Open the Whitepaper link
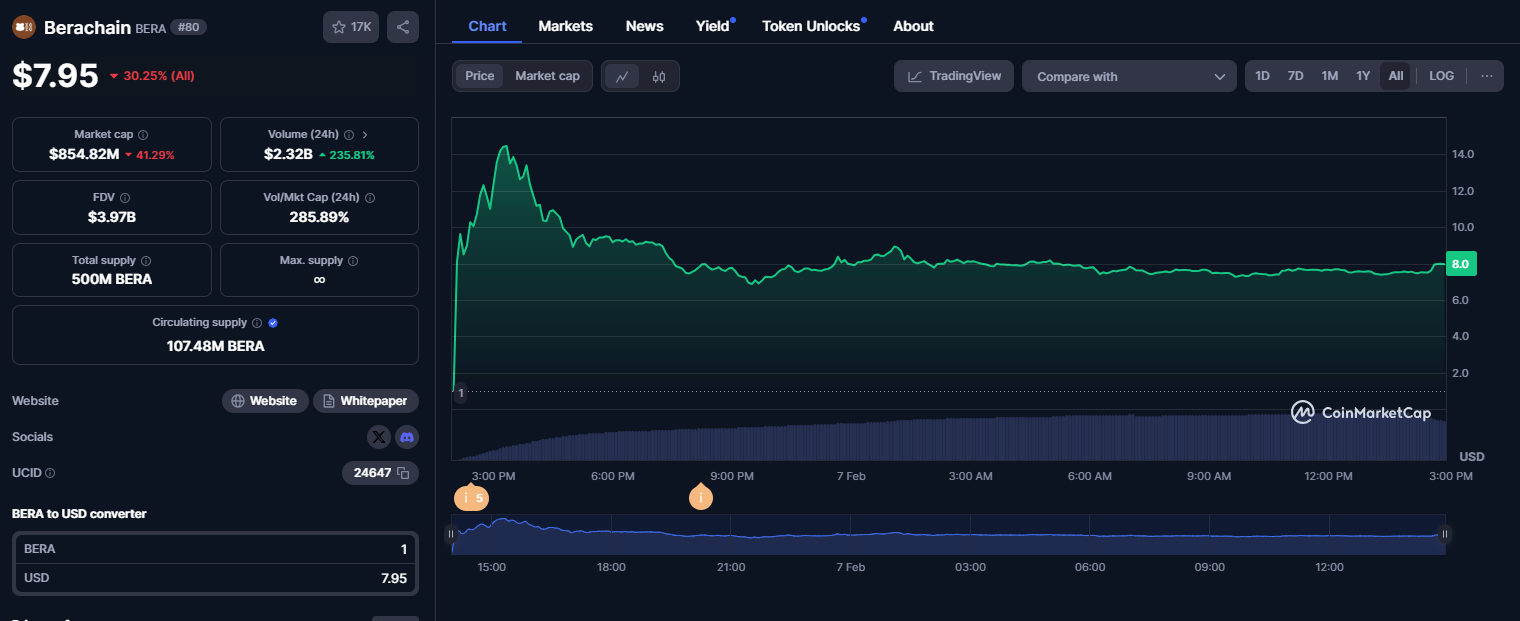This screenshot has width=1520, height=621. point(366,401)
